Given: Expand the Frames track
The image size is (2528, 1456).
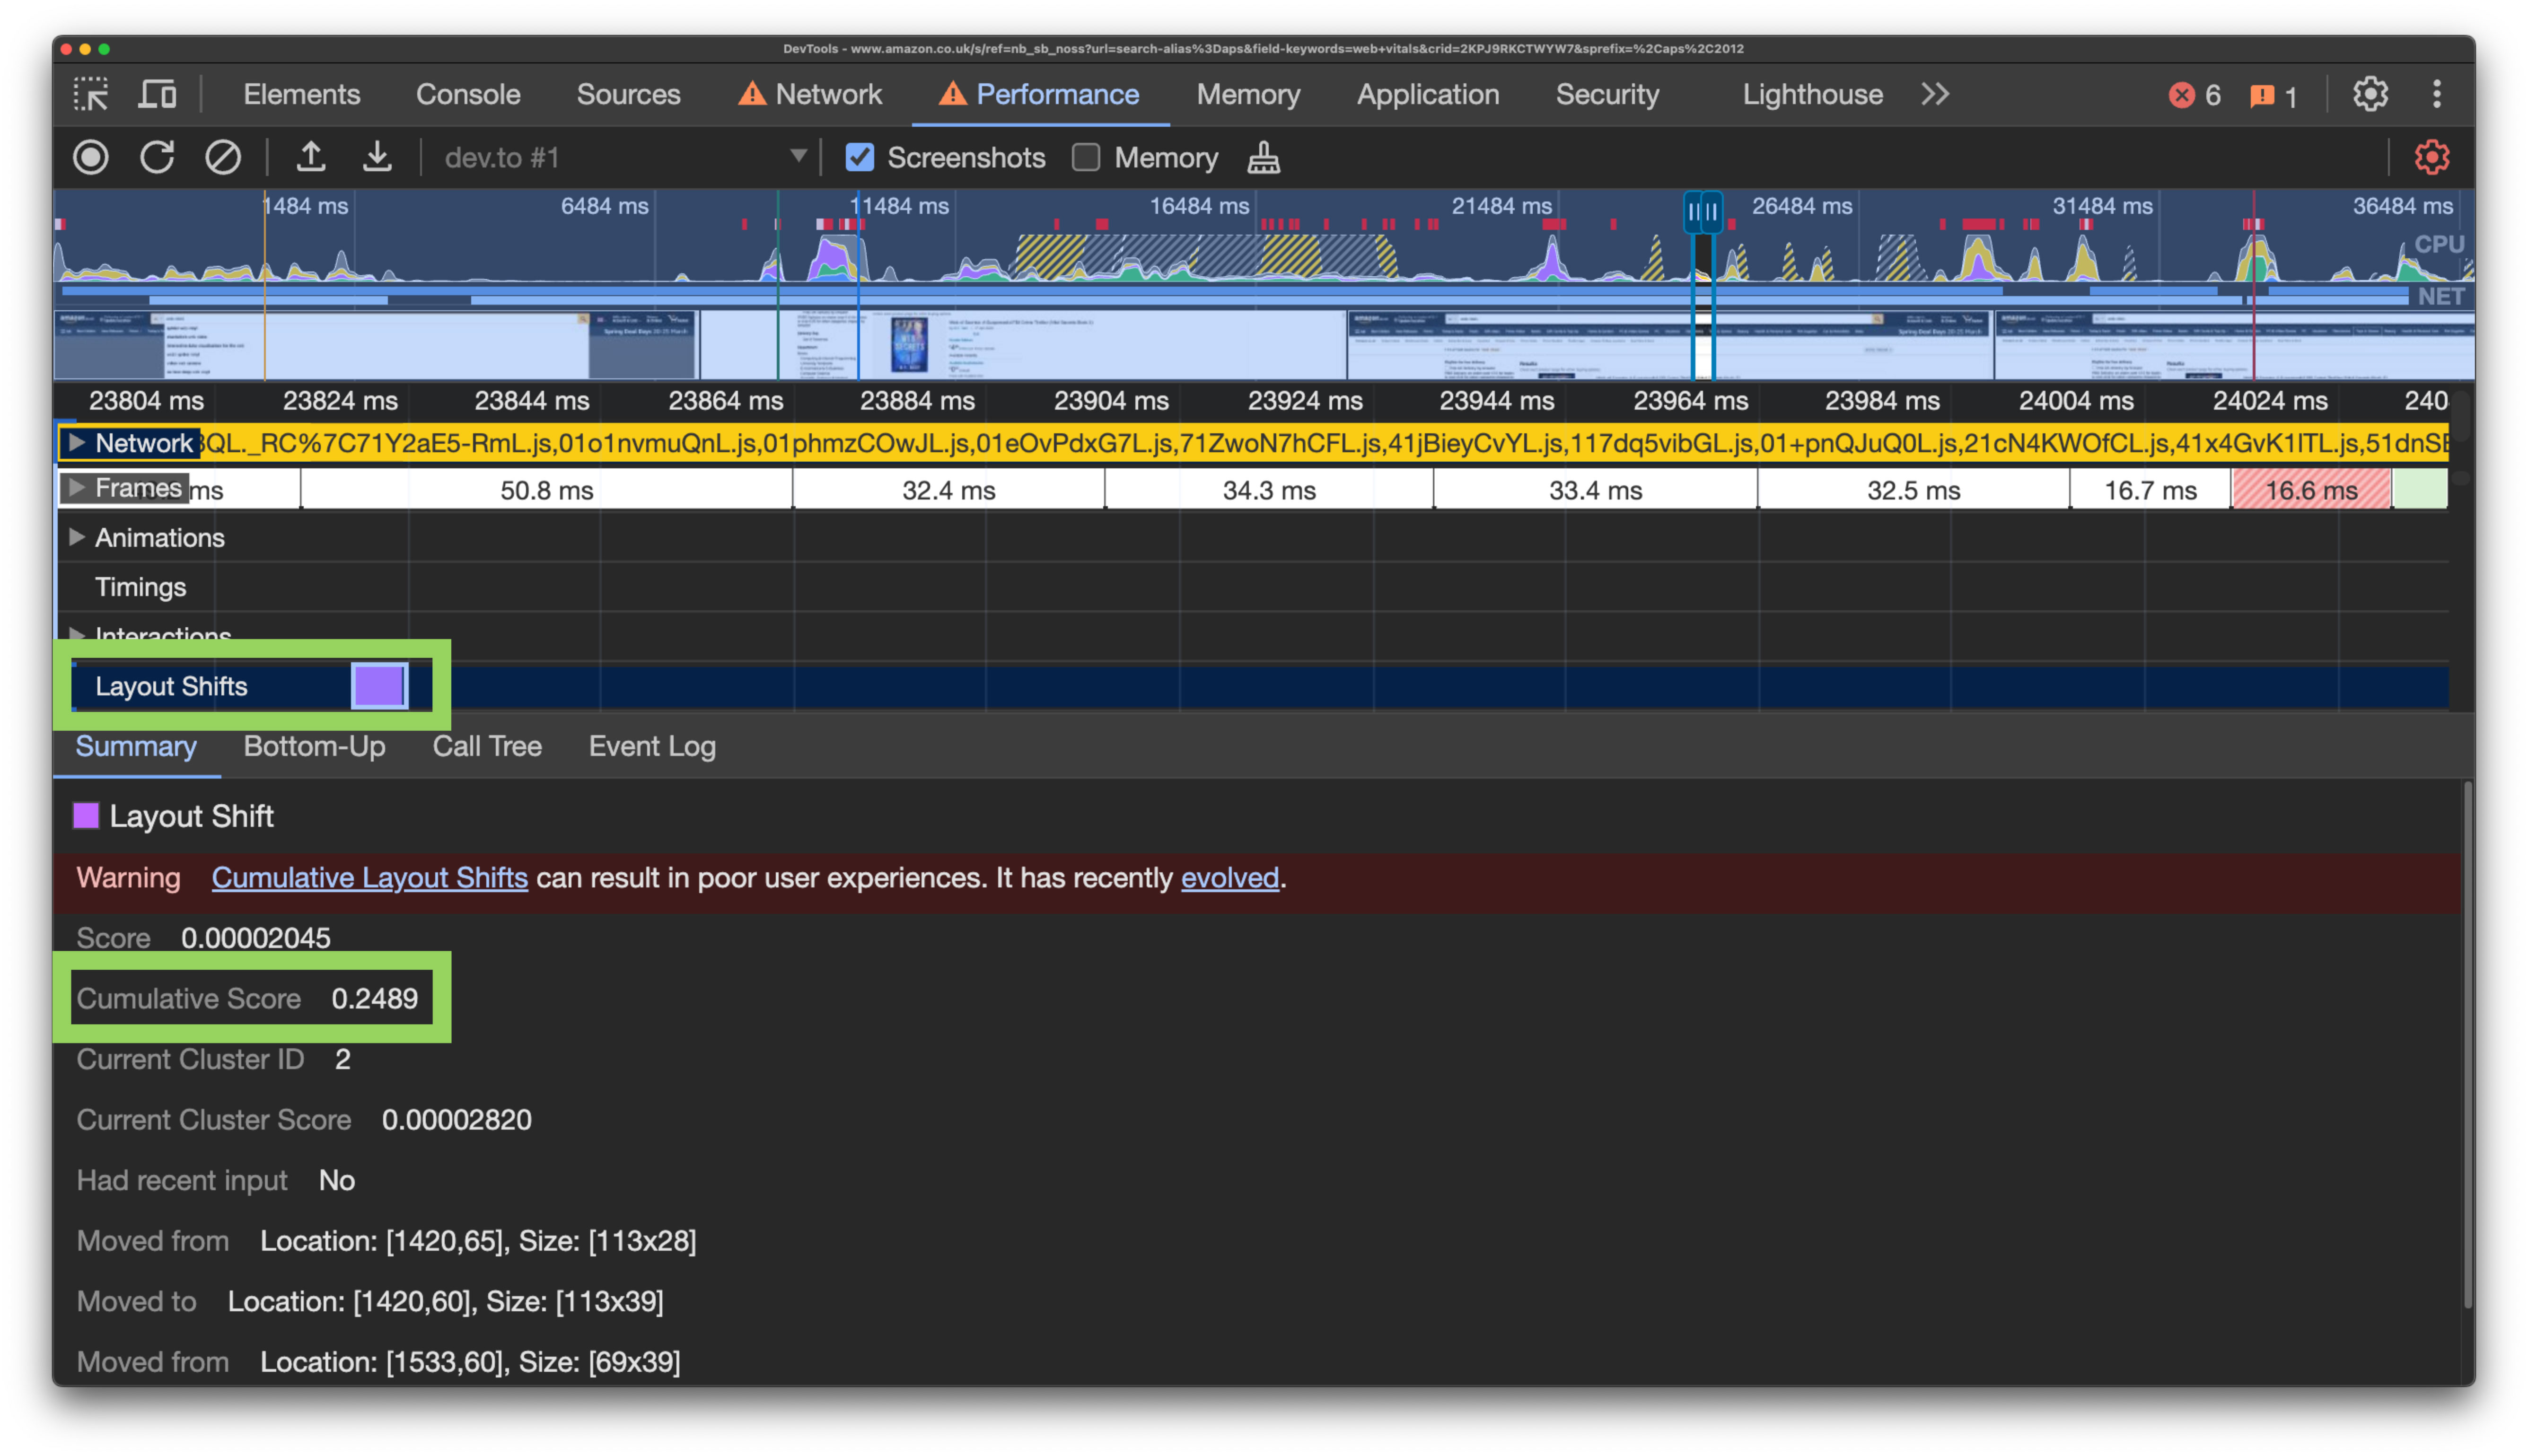Looking at the screenshot, I should [x=76, y=487].
